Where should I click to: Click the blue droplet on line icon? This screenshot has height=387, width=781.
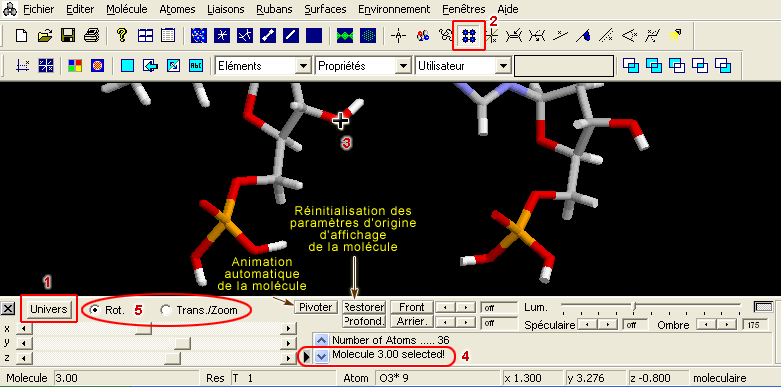pos(584,35)
